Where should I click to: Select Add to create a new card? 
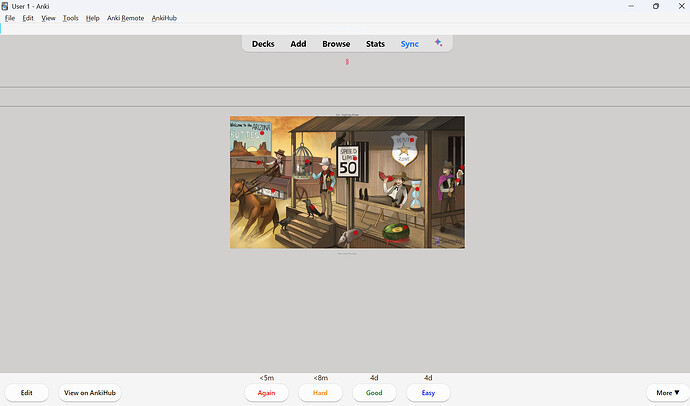point(298,44)
